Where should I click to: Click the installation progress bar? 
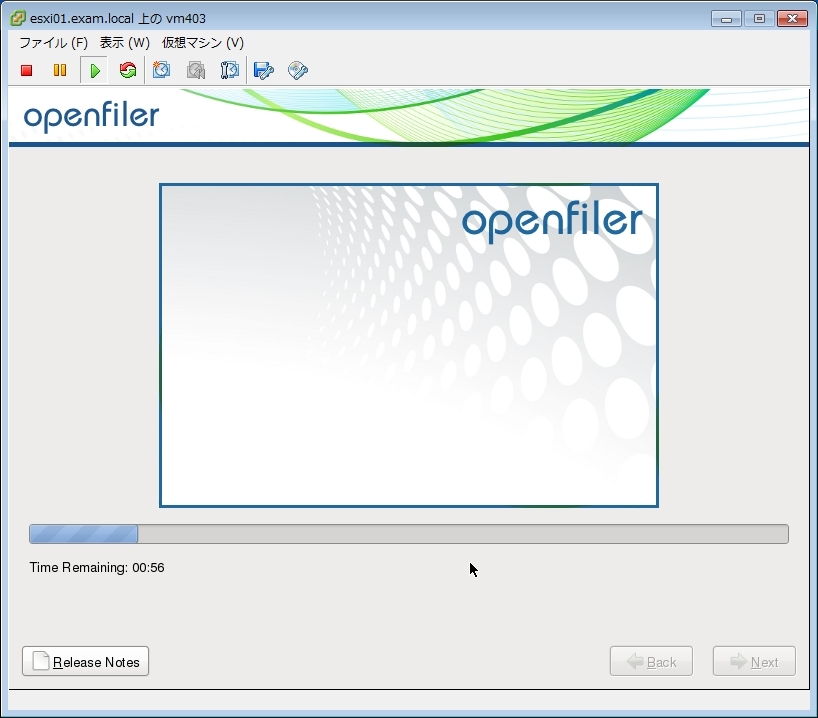pyautogui.click(x=409, y=534)
